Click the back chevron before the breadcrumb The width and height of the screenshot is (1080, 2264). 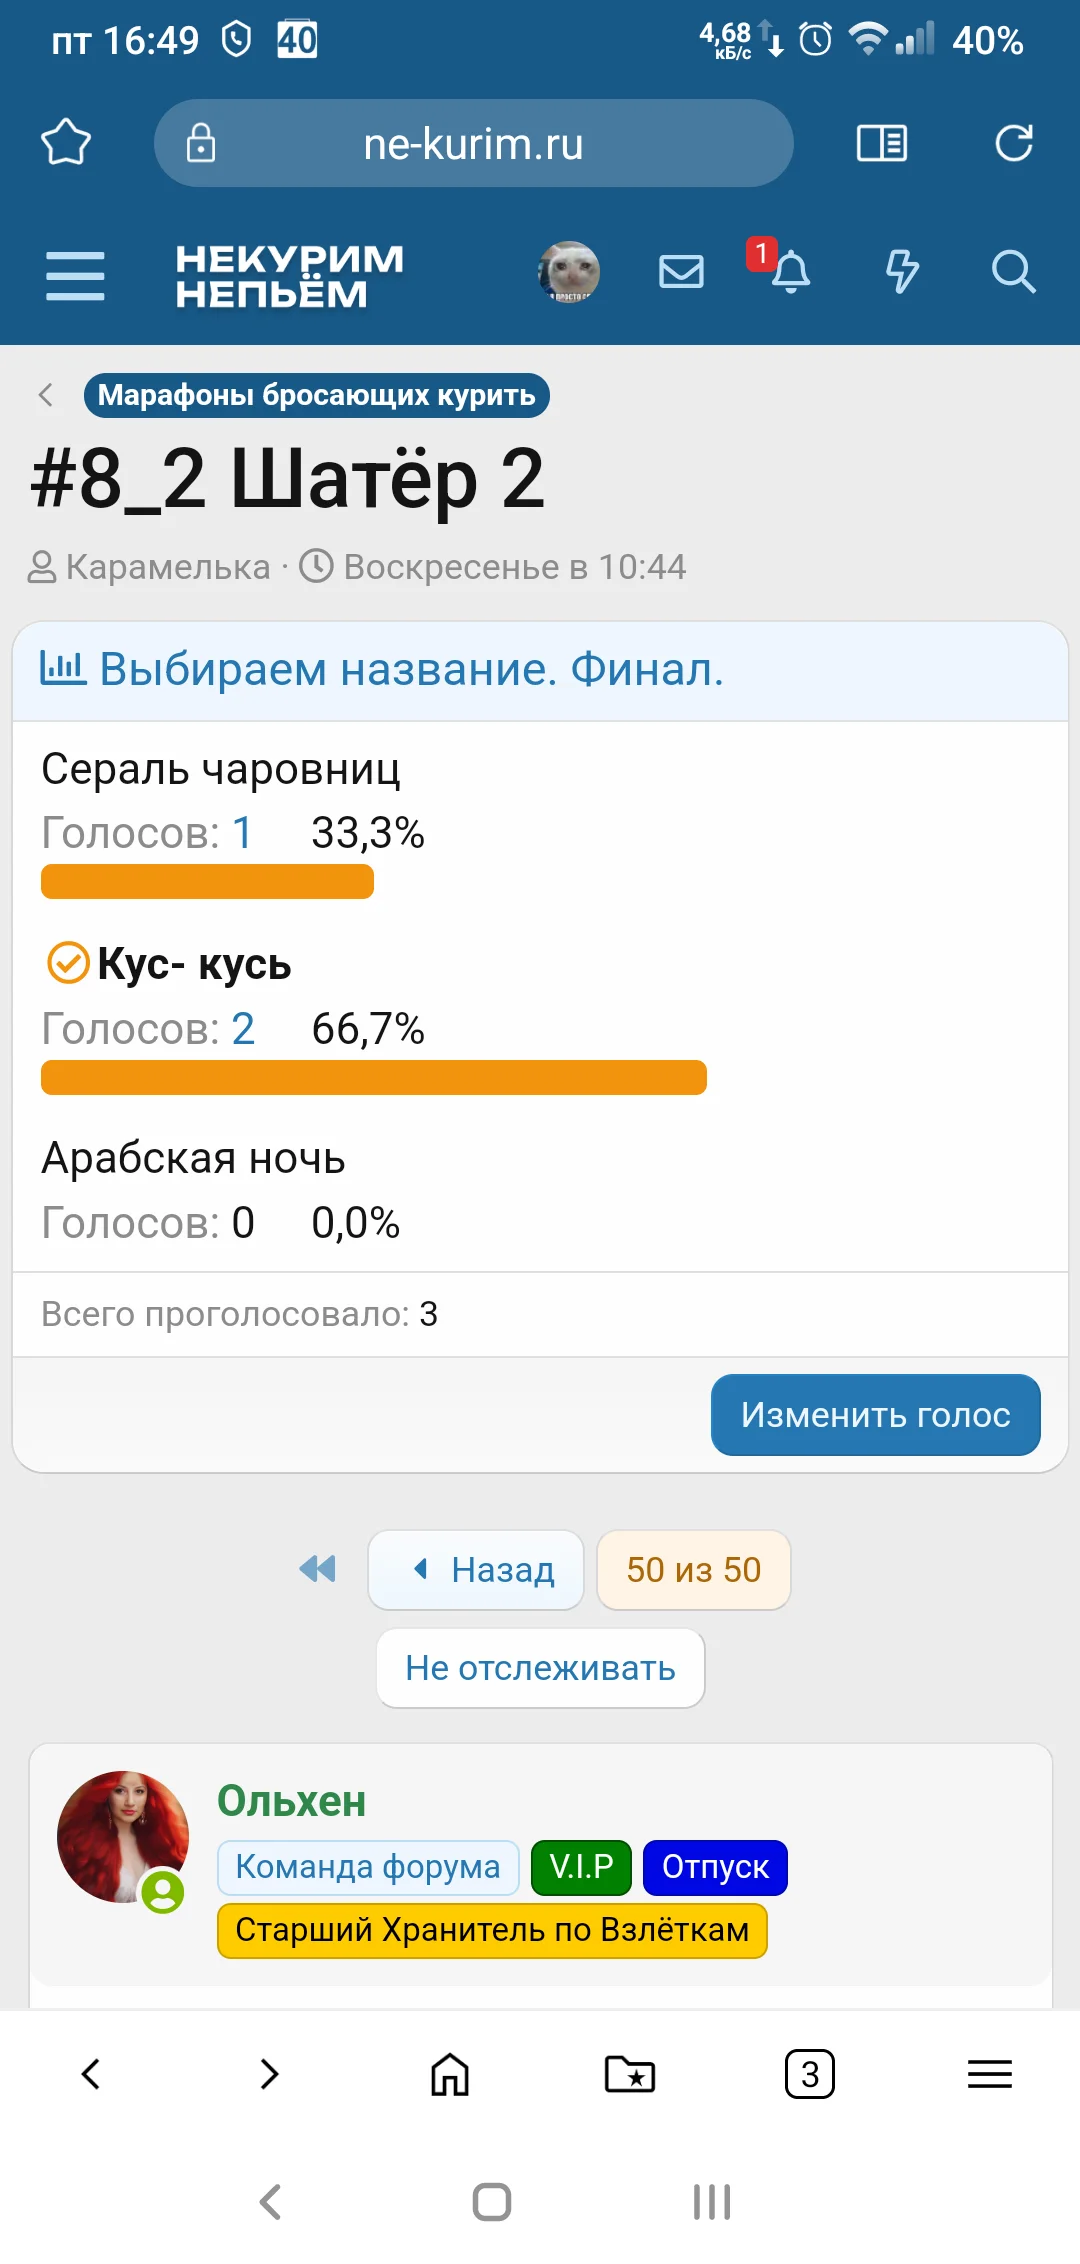tap(45, 394)
